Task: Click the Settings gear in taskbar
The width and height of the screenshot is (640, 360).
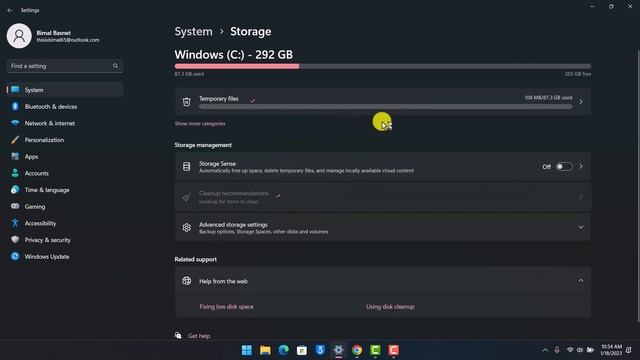Action: 338,350
